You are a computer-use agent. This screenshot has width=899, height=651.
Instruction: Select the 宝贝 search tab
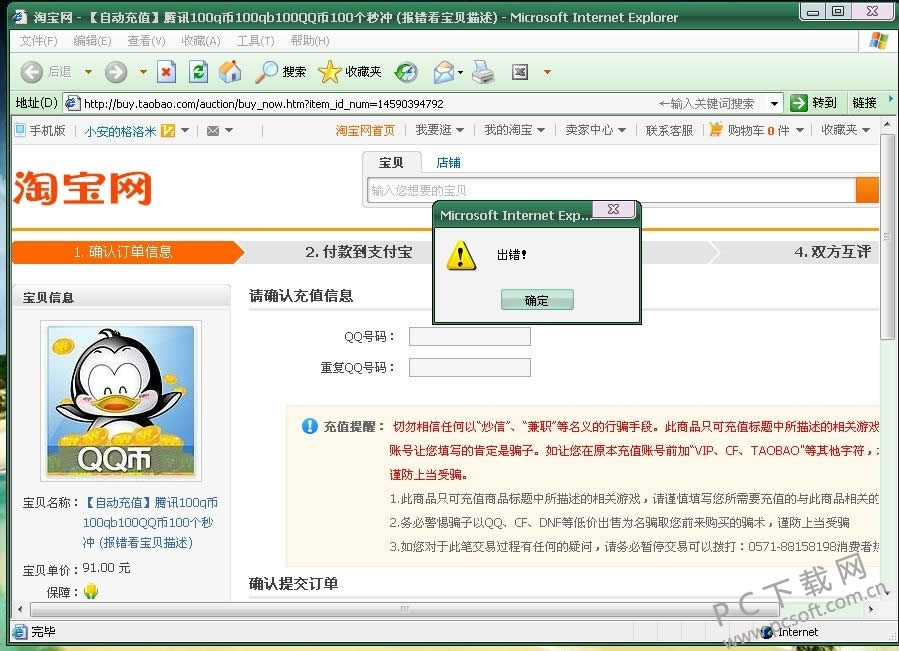(x=391, y=163)
